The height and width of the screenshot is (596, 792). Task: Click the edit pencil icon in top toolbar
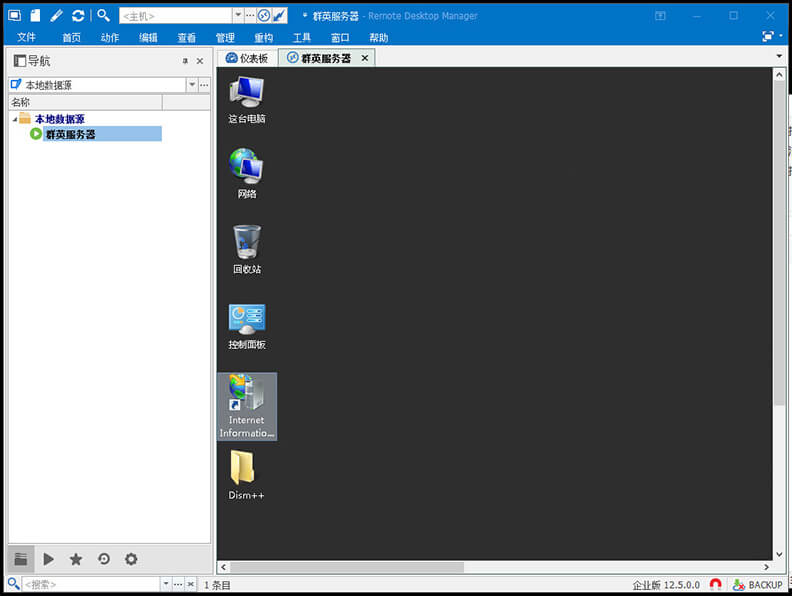pos(57,16)
